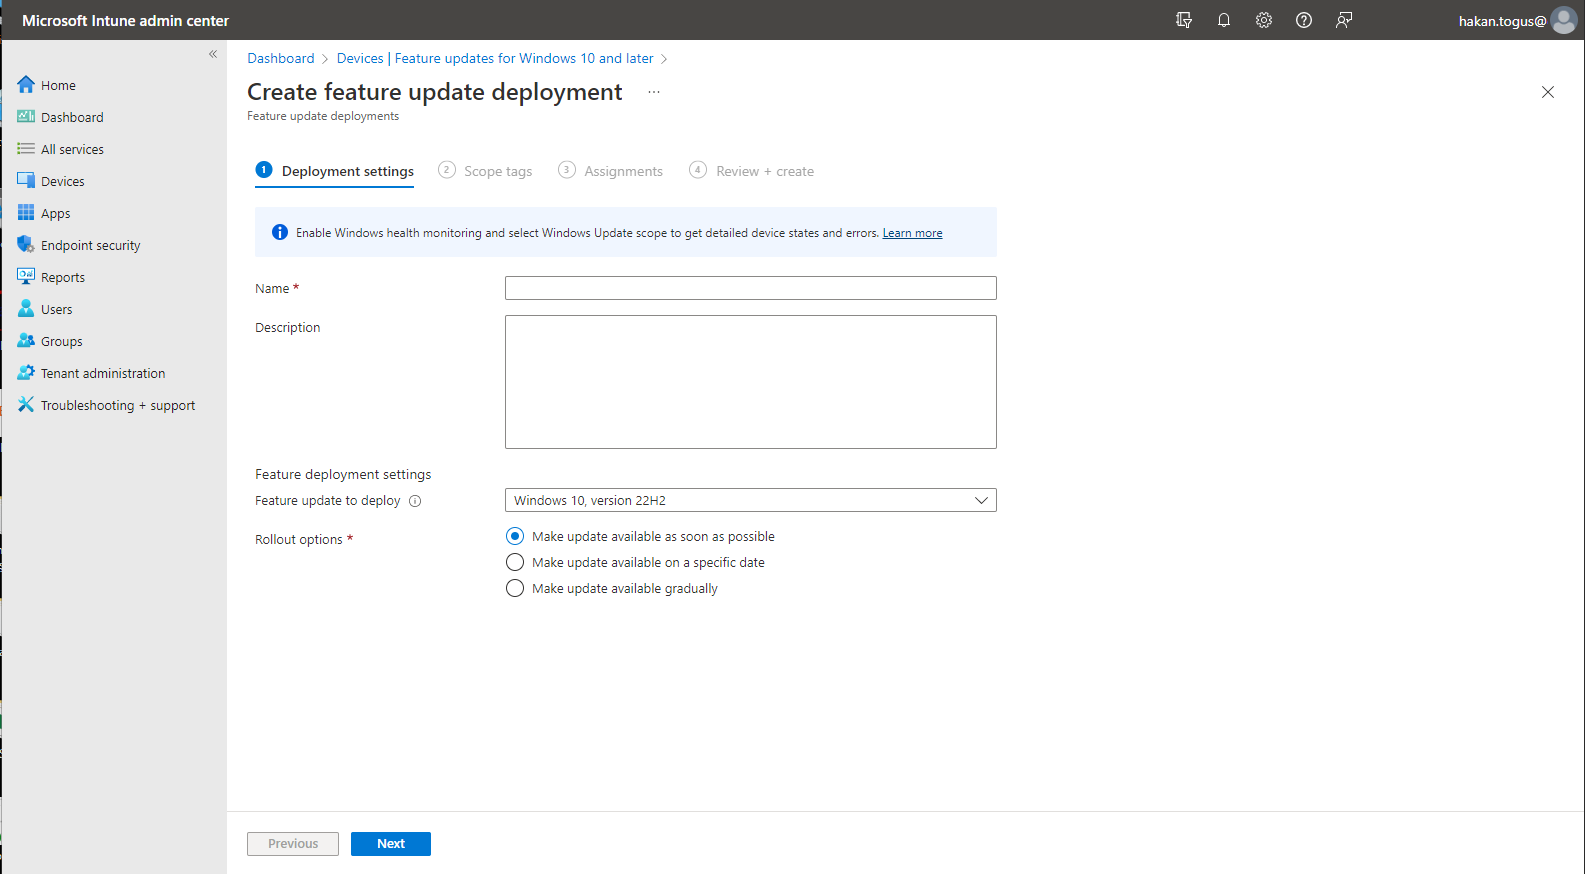The height and width of the screenshot is (874, 1585).
Task: Open the Groups icon in sidebar
Action: coord(26,341)
